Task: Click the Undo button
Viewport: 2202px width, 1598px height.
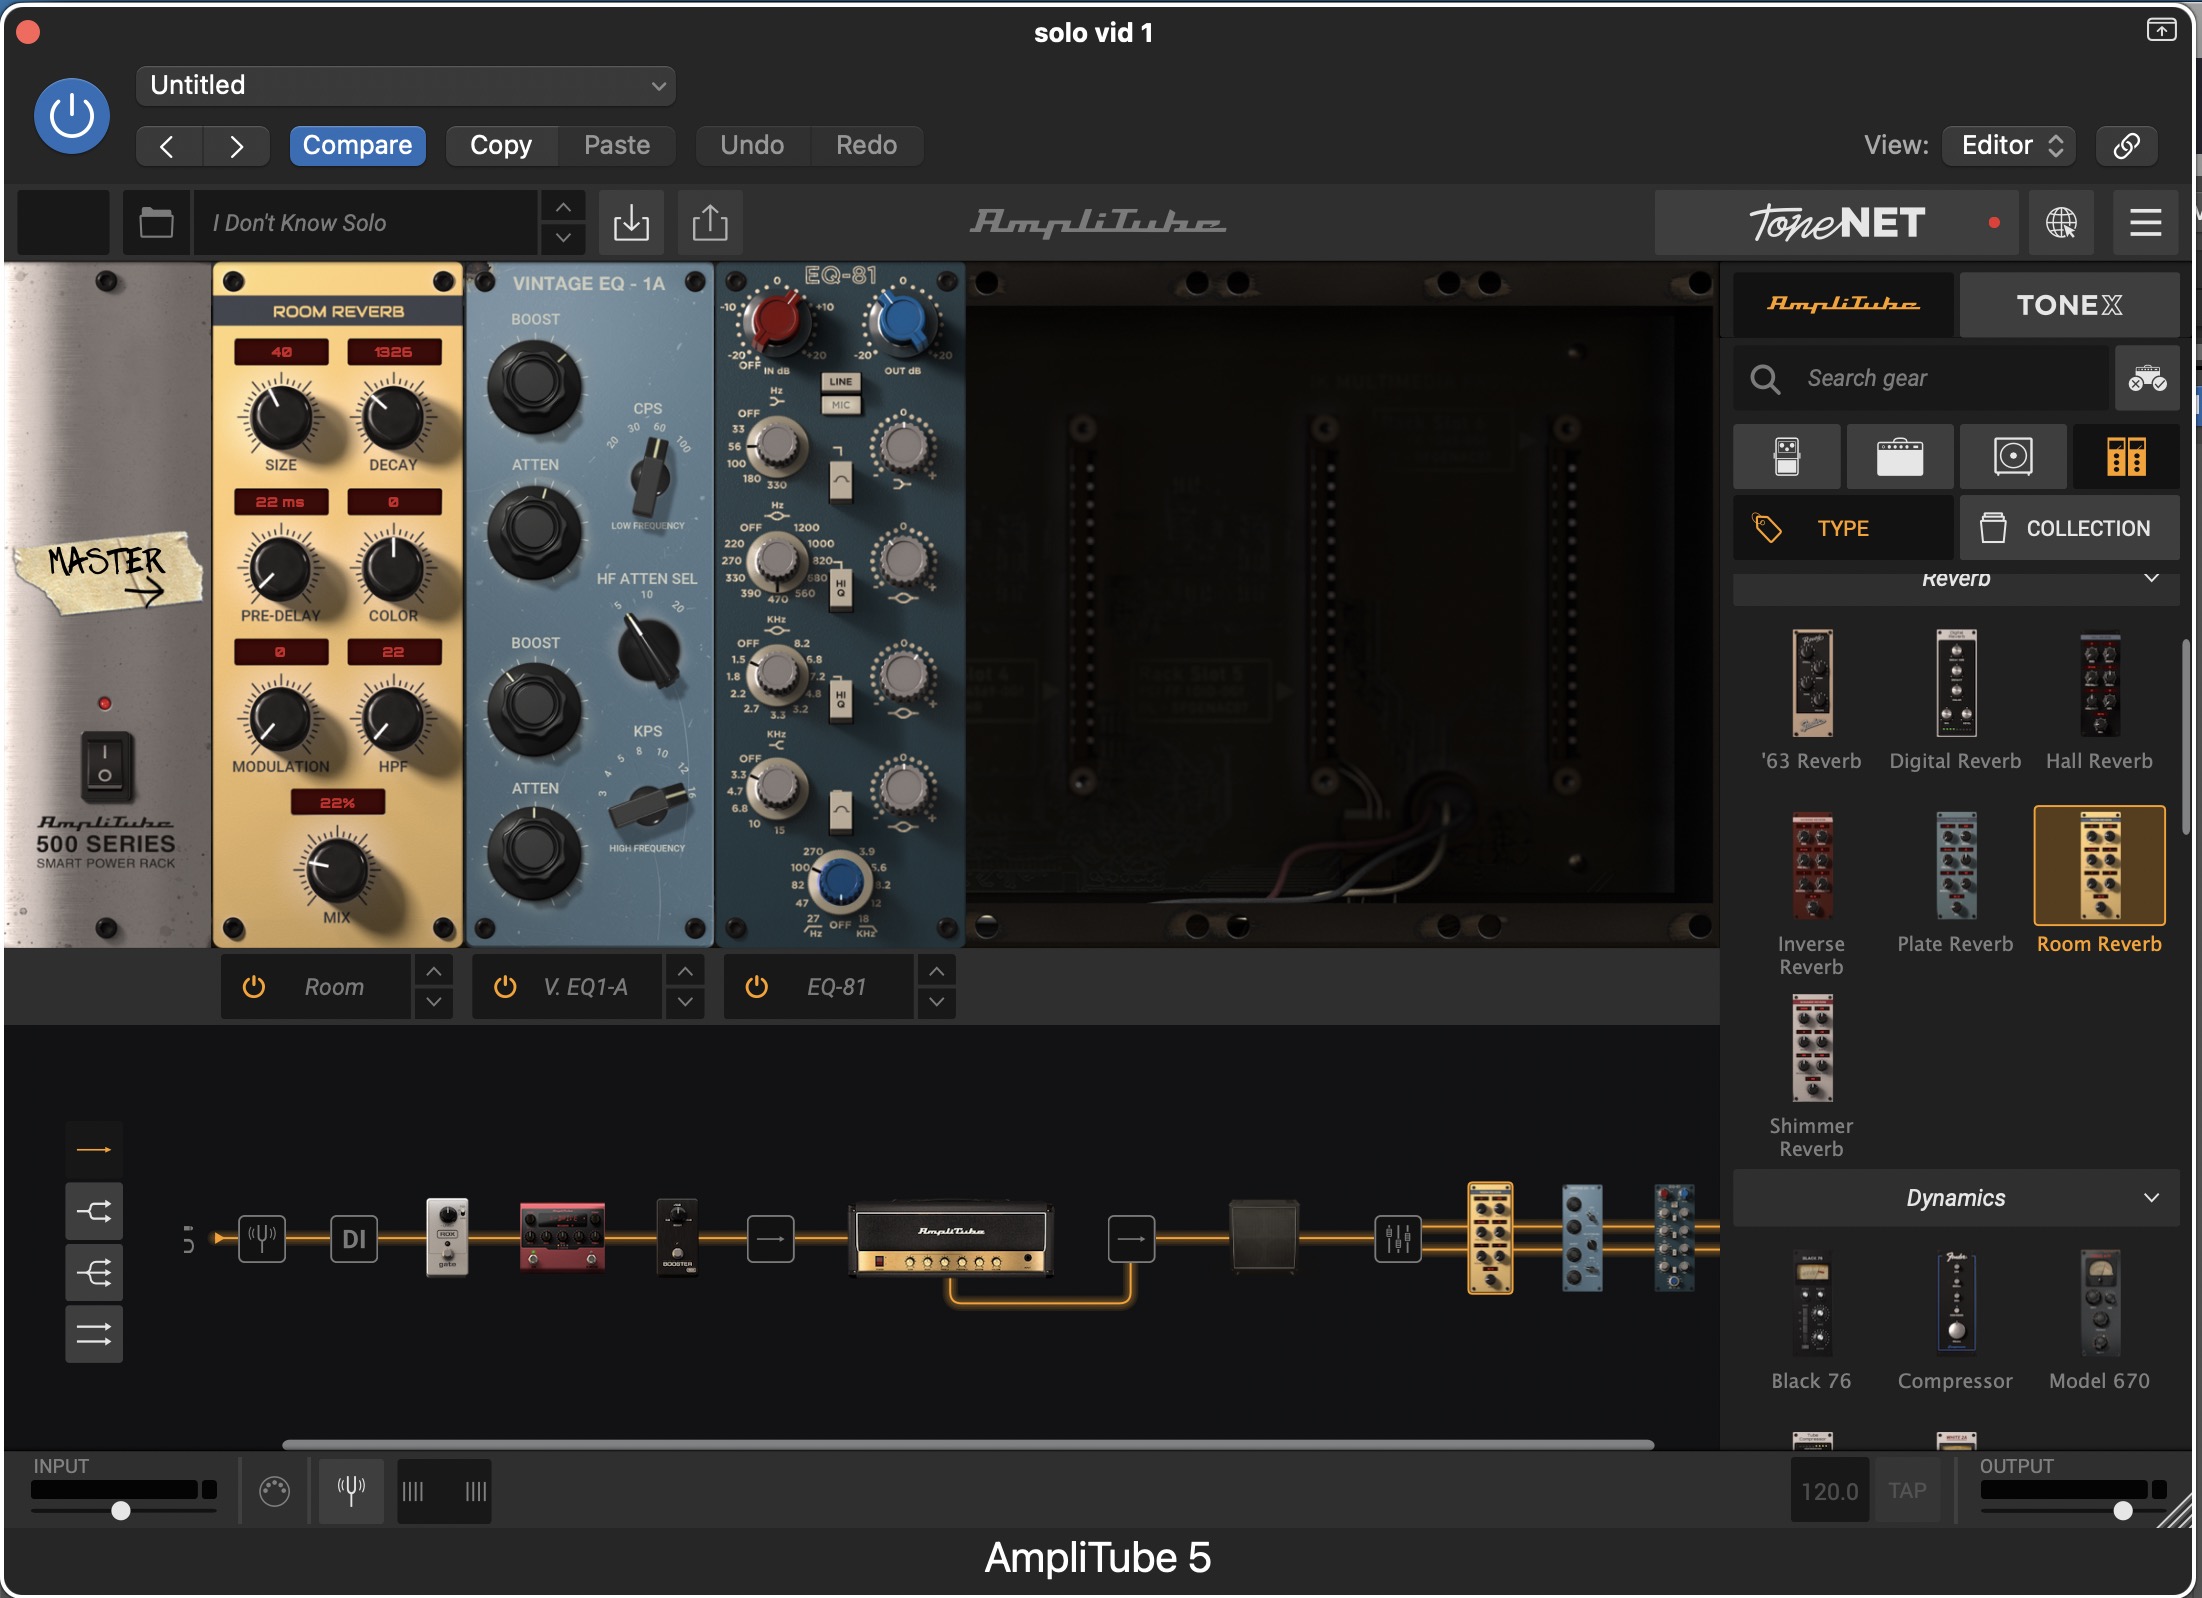Action: click(752, 146)
